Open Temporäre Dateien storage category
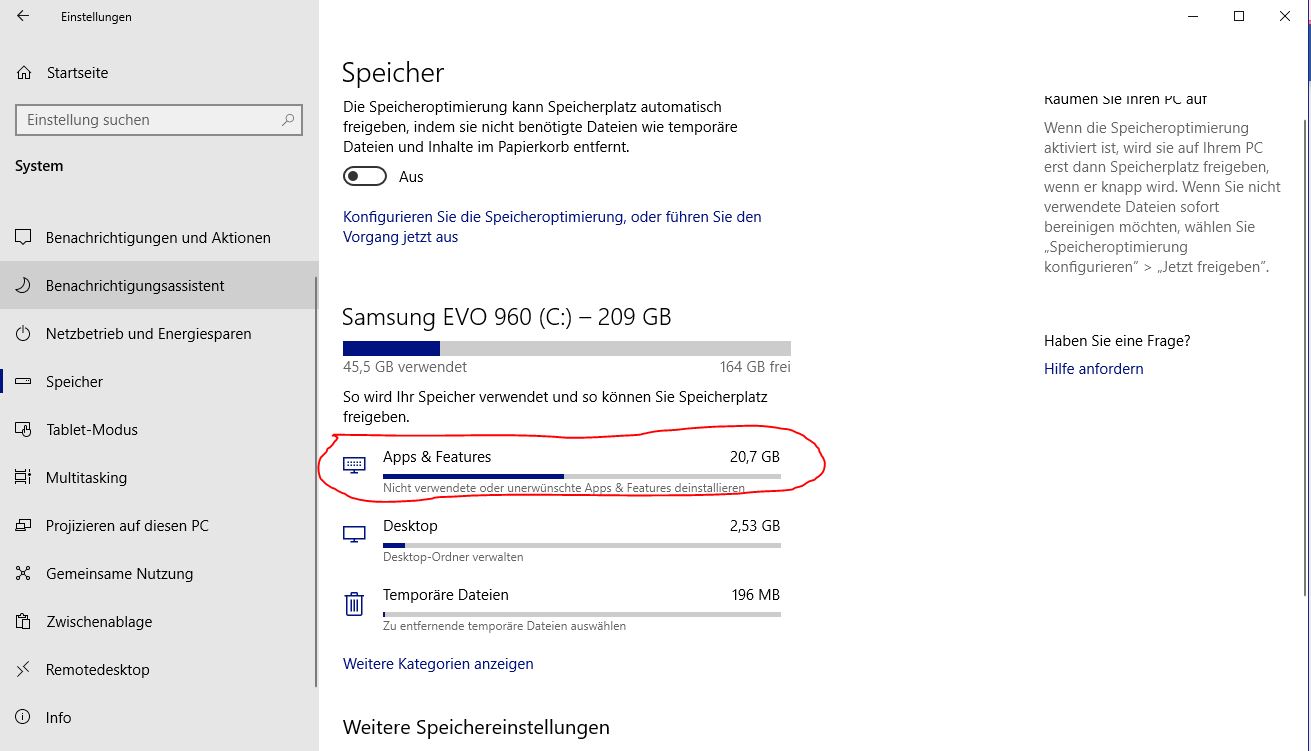 tap(562, 609)
